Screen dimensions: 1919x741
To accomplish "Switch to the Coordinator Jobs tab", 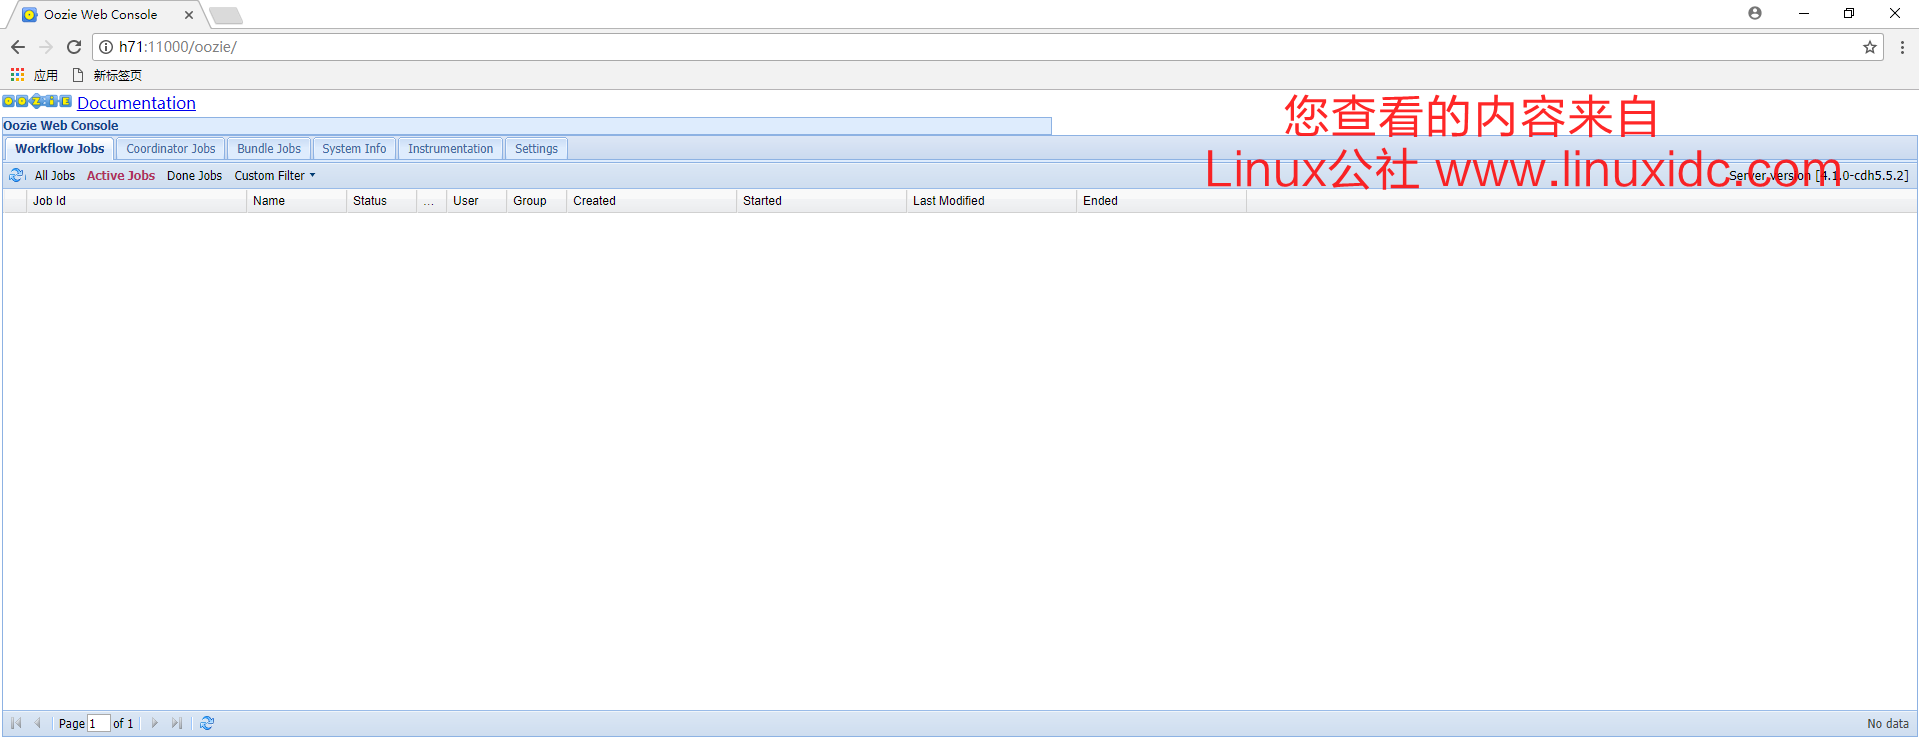I will [x=170, y=148].
